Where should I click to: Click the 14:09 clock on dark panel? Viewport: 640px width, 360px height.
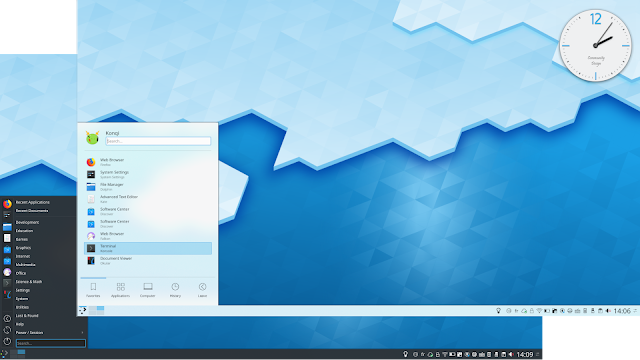524,355
